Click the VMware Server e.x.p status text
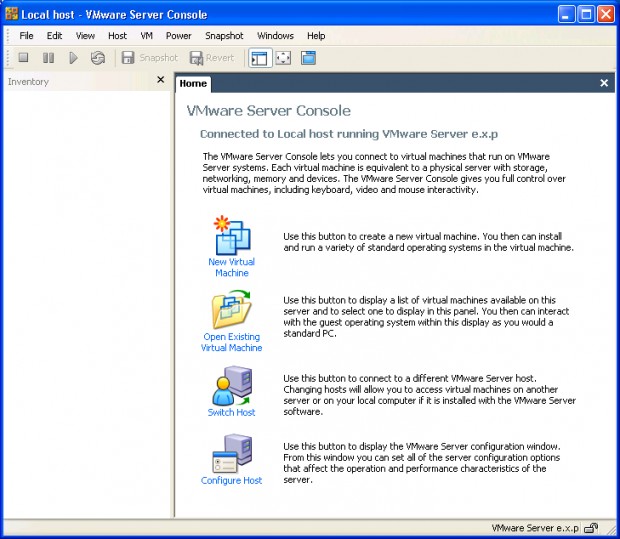 535,528
